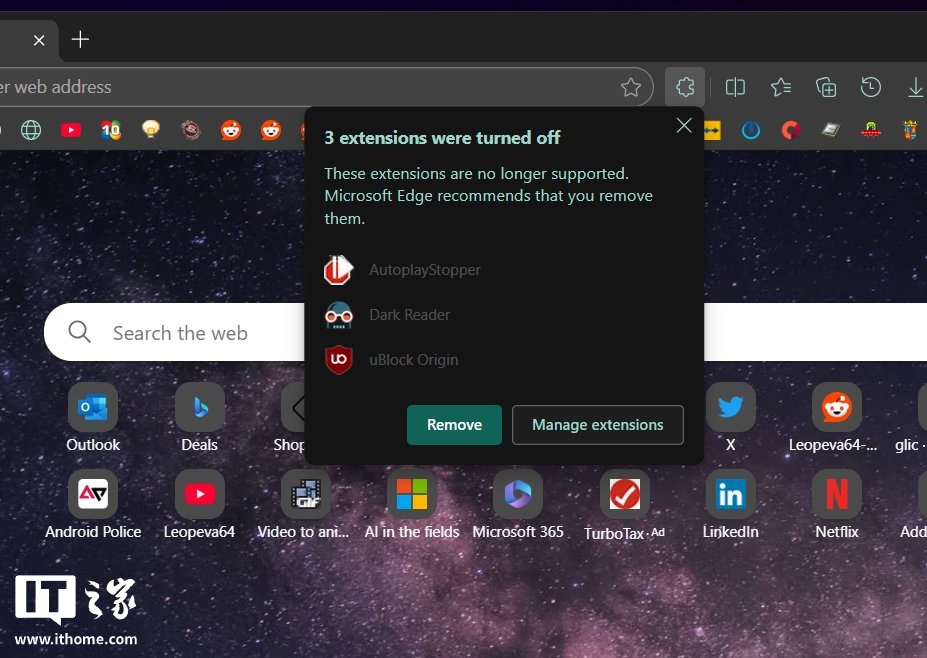Remove the unsupported extensions

pyautogui.click(x=454, y=425)
